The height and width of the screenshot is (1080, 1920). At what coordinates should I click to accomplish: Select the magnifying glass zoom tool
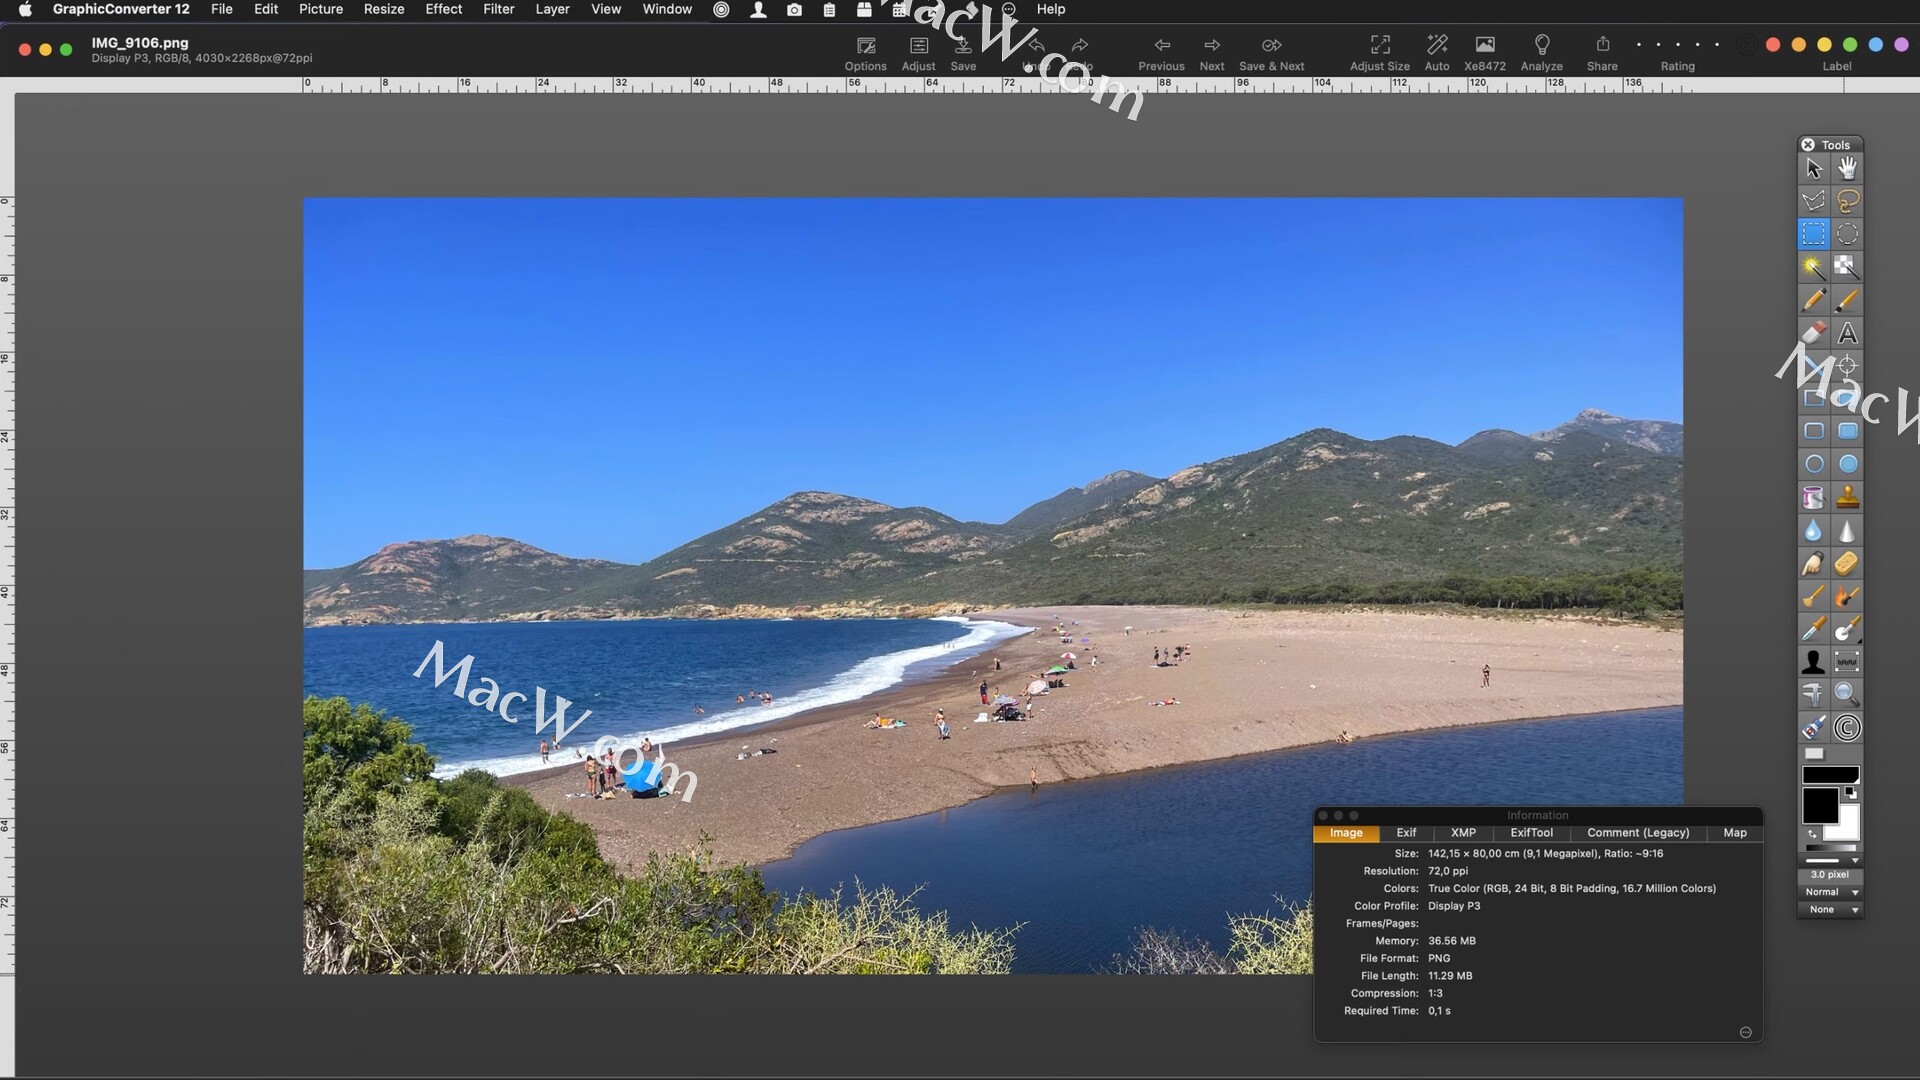[1847, 695]
